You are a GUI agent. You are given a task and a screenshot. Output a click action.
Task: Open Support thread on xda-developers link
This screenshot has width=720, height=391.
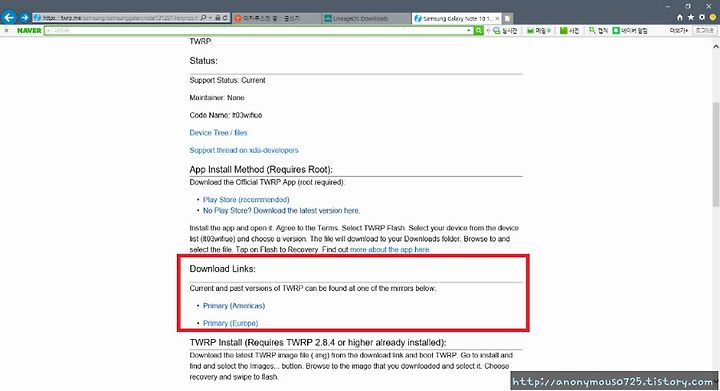click(x=244, y=150)
